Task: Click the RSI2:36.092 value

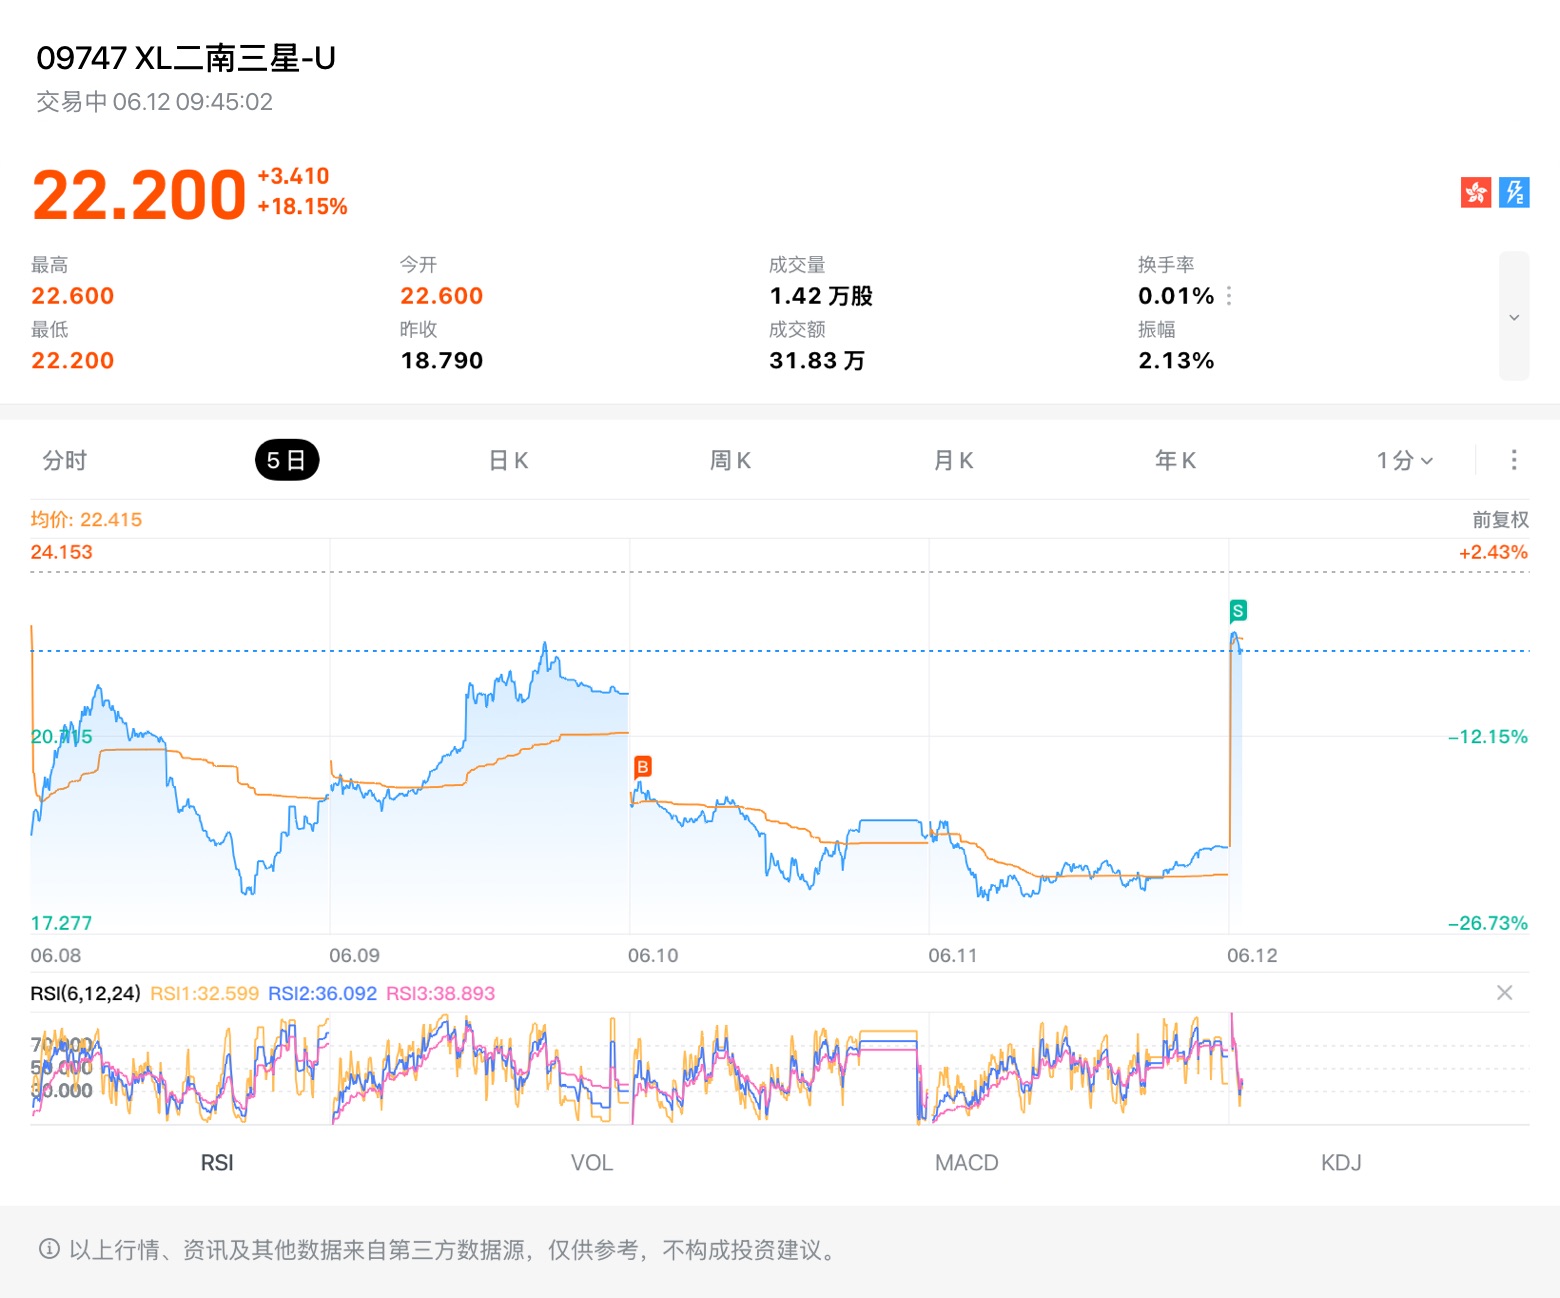Action: click(x=322, y=993)
